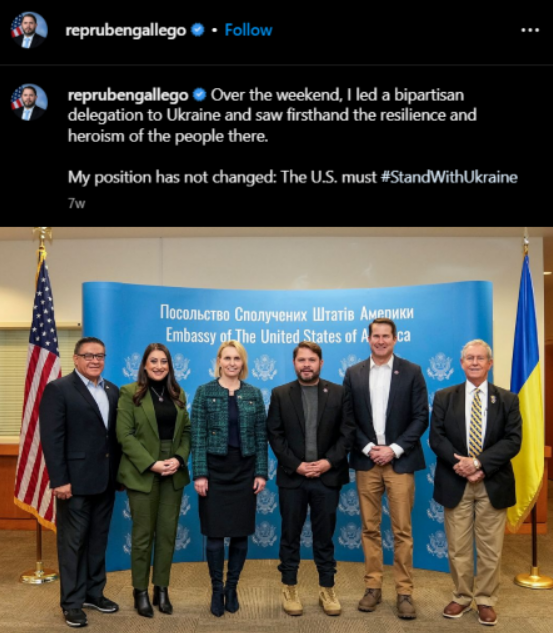Open the three-dot more options menu
This screenshot has height=633, width=553.
[x=530, y=30]
